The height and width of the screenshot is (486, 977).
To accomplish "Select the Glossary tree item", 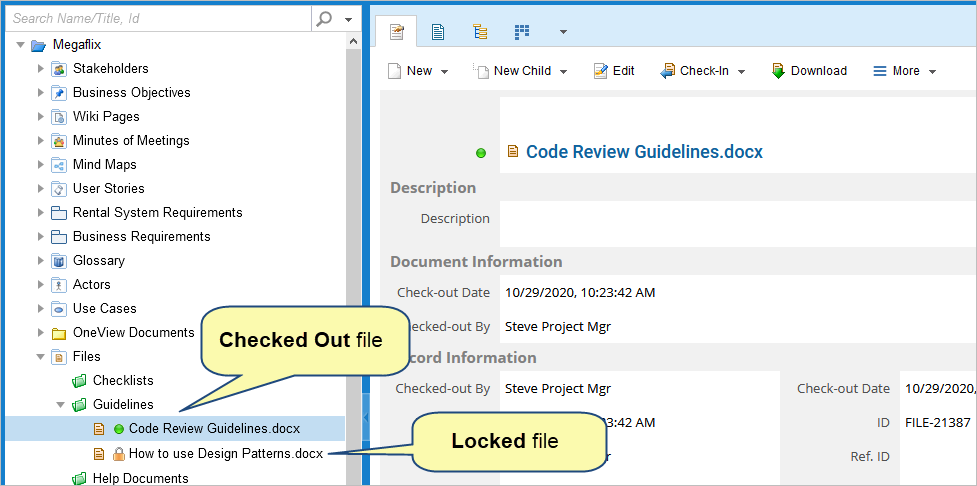I will coord(98,260).
